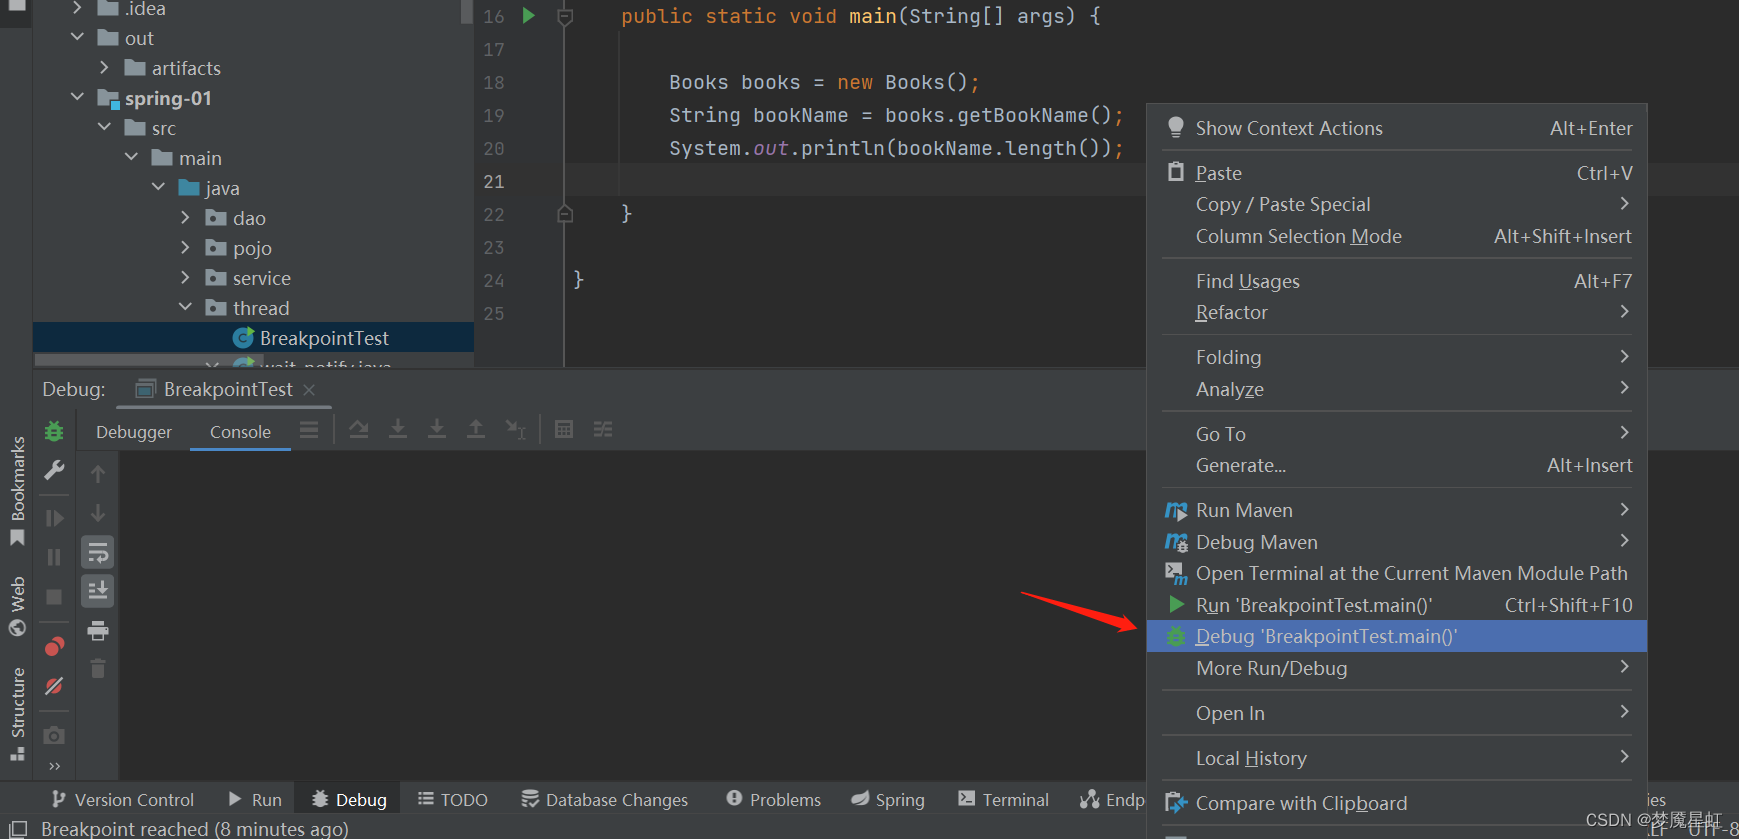The height and width of the screenshot is (839, 1739).
Task: Stop the debug session
Action: click(54, 597)
